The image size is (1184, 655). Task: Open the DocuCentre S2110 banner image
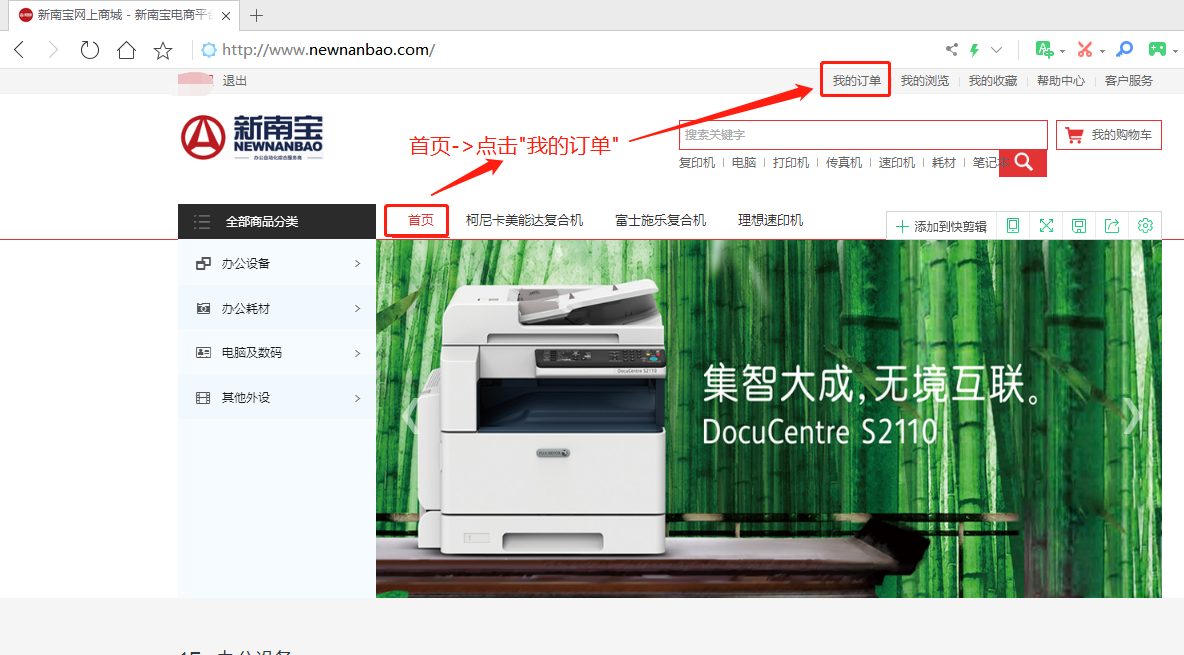pyautogui.click(x=769, y=419)
